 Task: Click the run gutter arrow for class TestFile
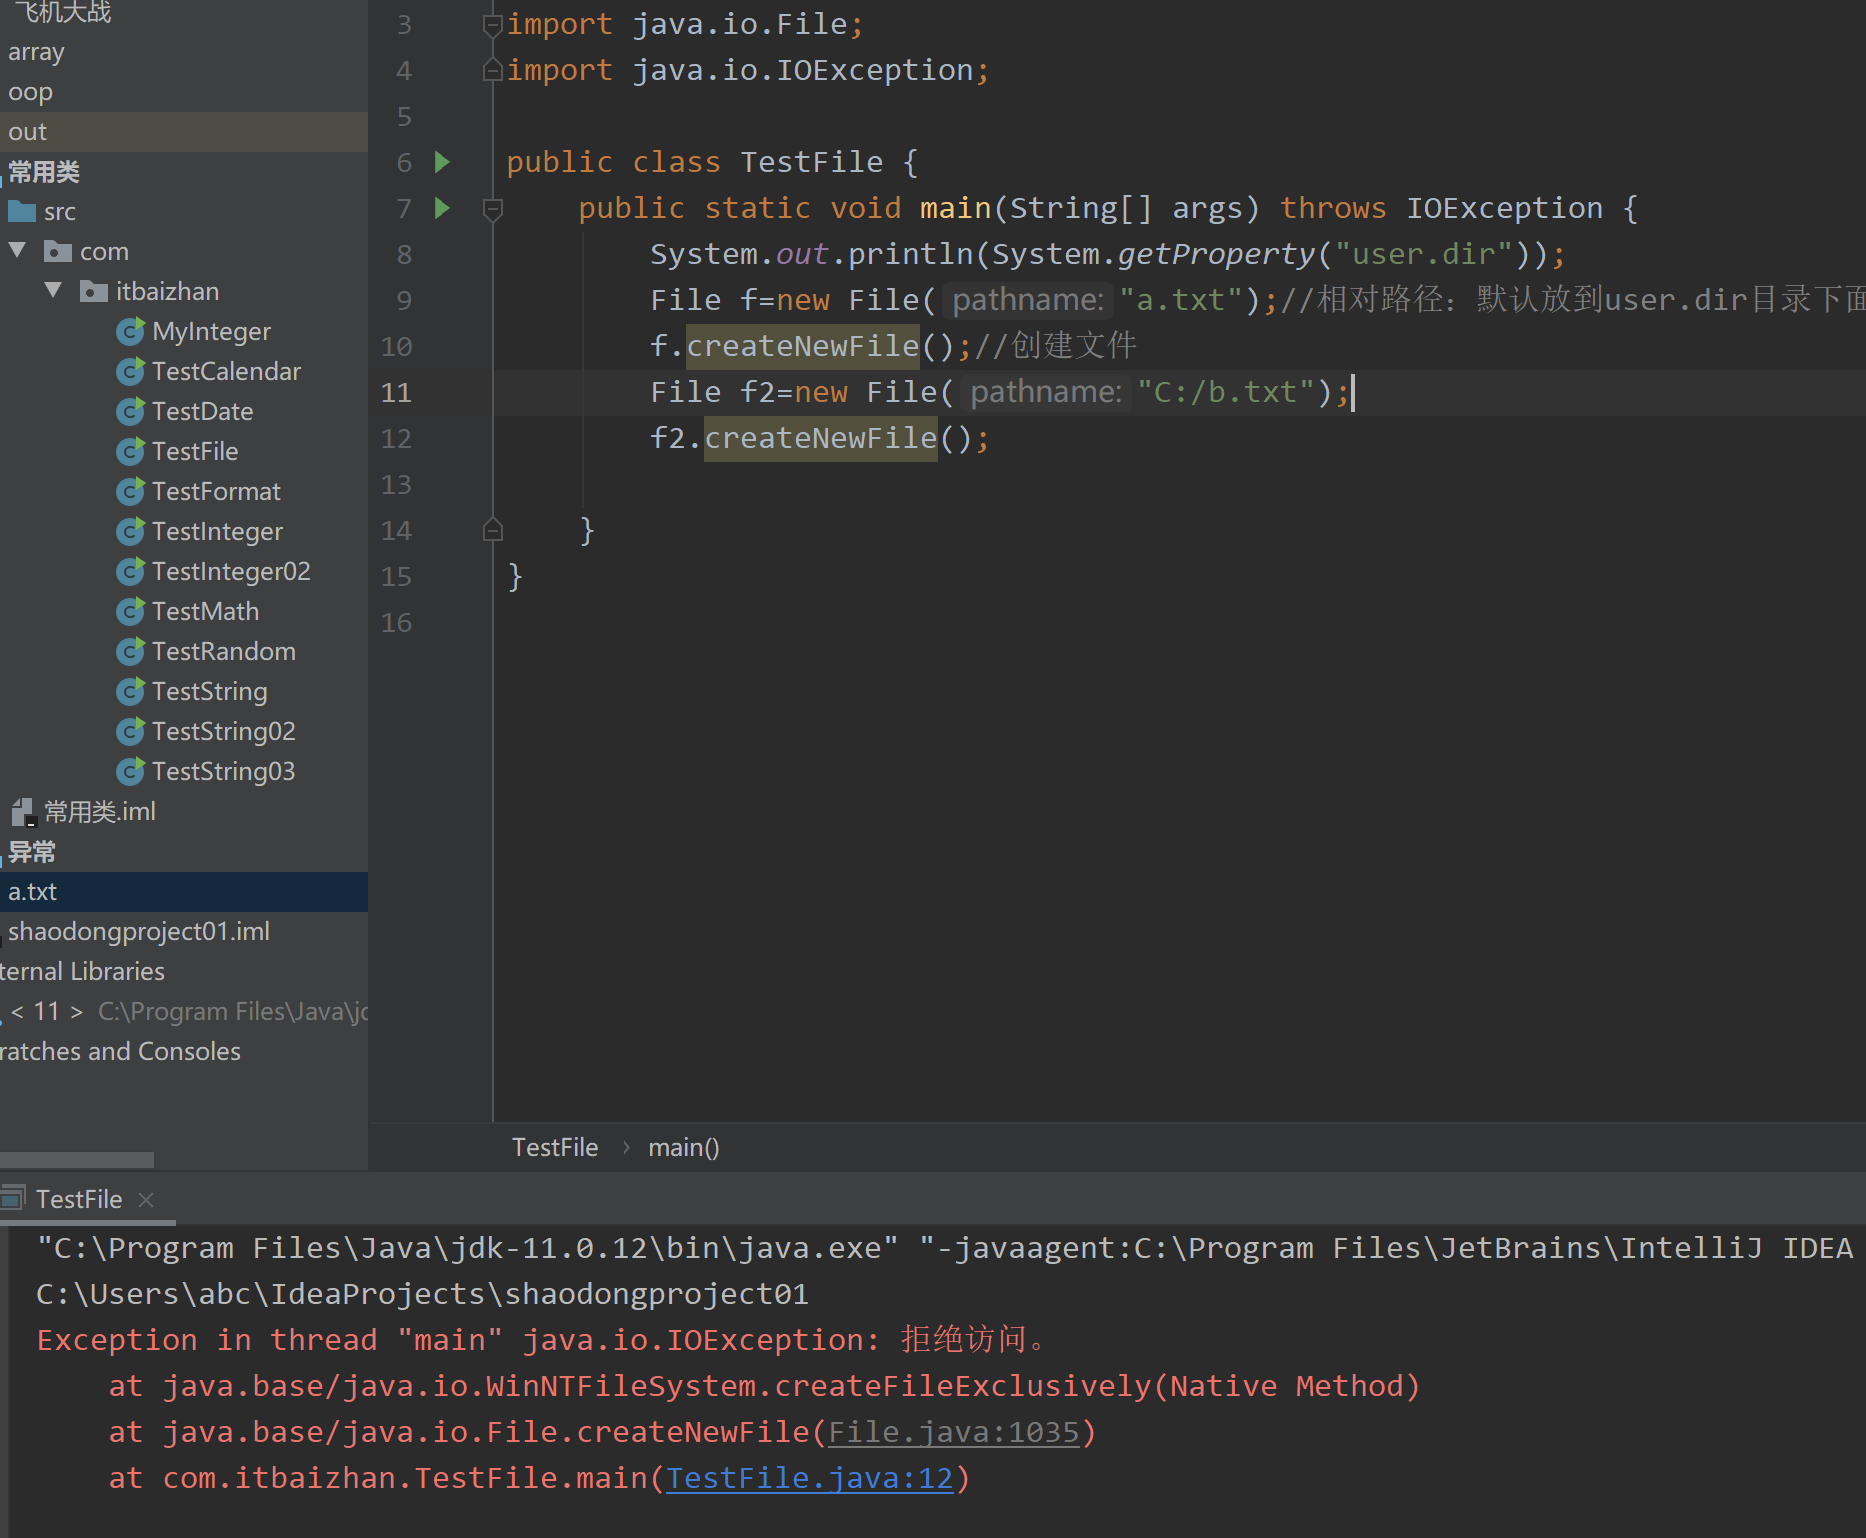tap(442, 162)
